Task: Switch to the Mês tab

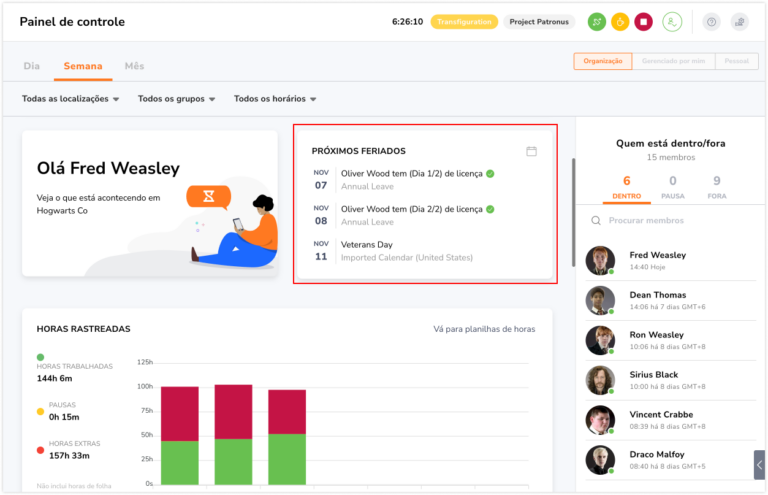Action: click(x=134, y=66)
